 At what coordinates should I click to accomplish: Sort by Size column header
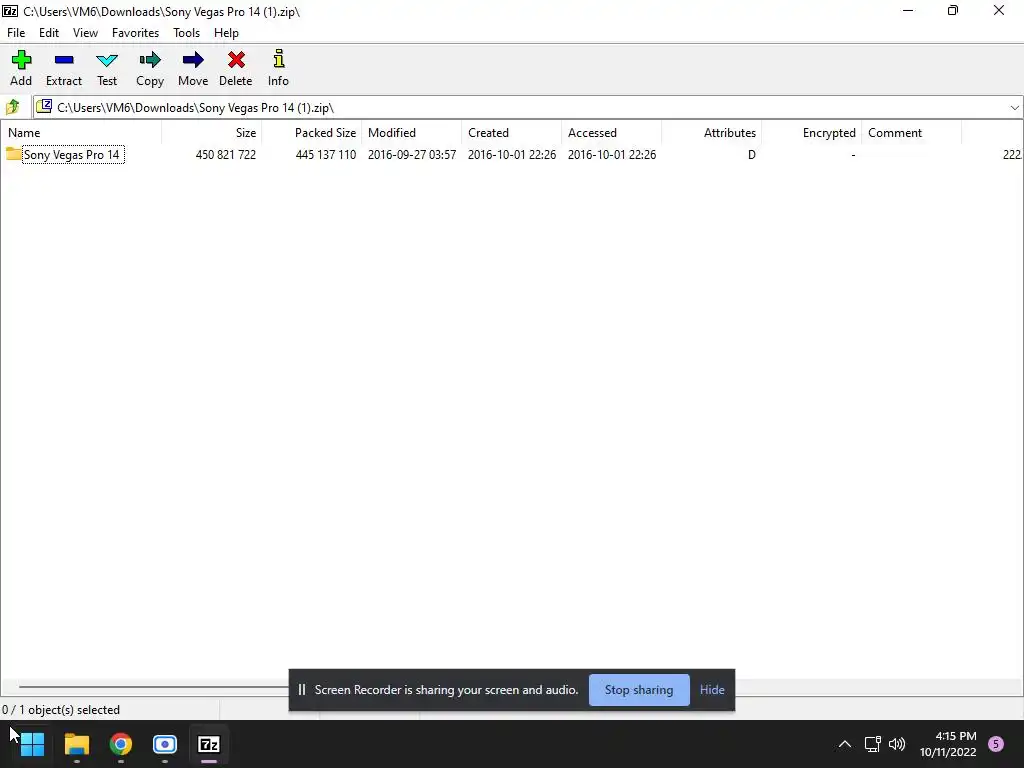[x=212, y=133]
